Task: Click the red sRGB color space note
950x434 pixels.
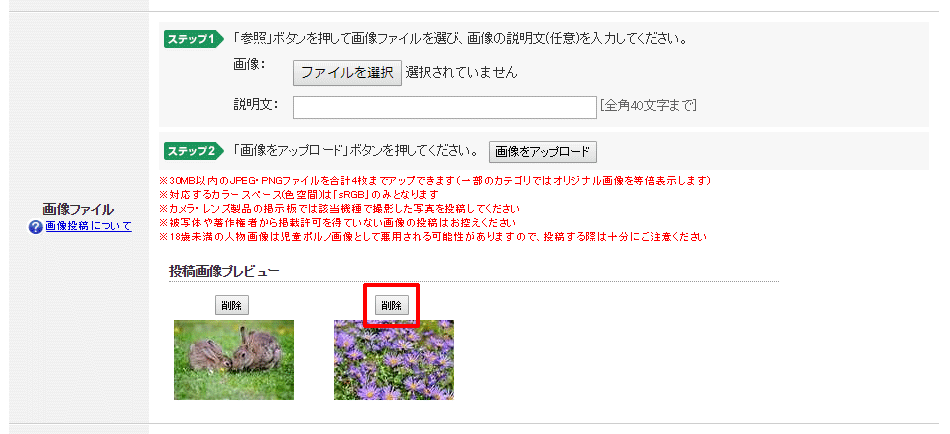Action: tap(298, 195)
